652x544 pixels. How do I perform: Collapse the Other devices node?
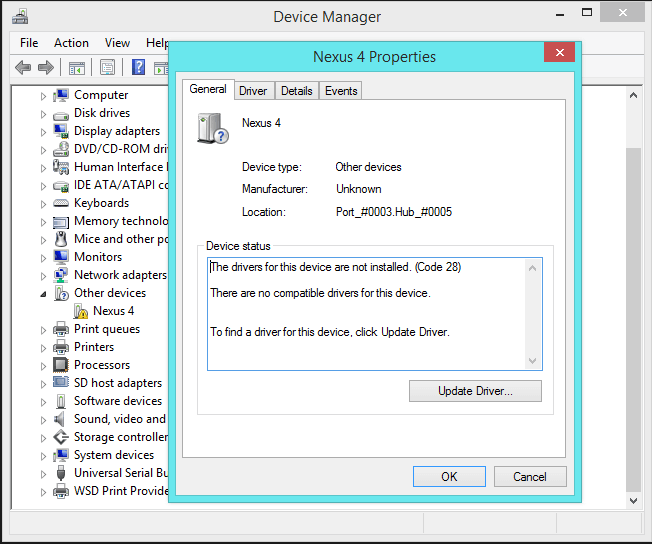(x=43, y=294)
